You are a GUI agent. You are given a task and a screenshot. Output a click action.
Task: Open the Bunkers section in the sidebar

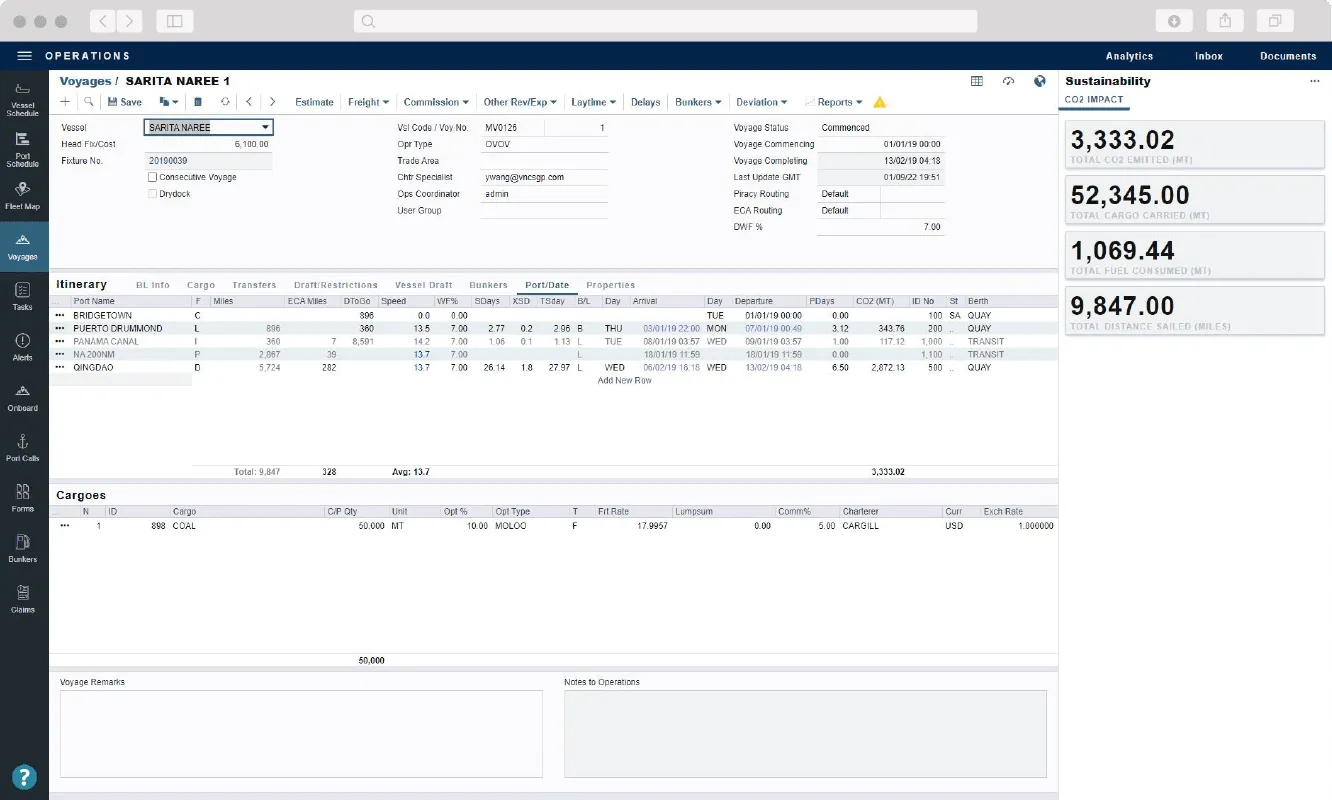(x=22, y=548)
